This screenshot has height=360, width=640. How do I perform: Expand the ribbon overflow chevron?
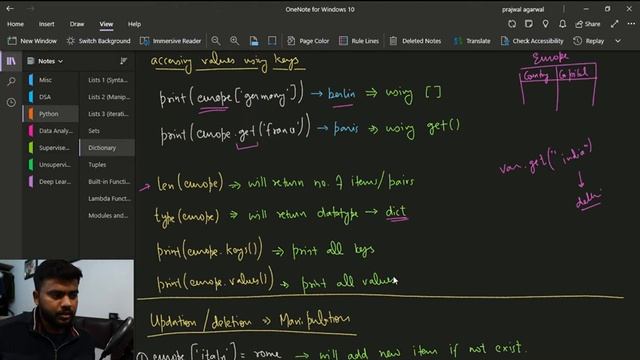click(x=618, y=41)
